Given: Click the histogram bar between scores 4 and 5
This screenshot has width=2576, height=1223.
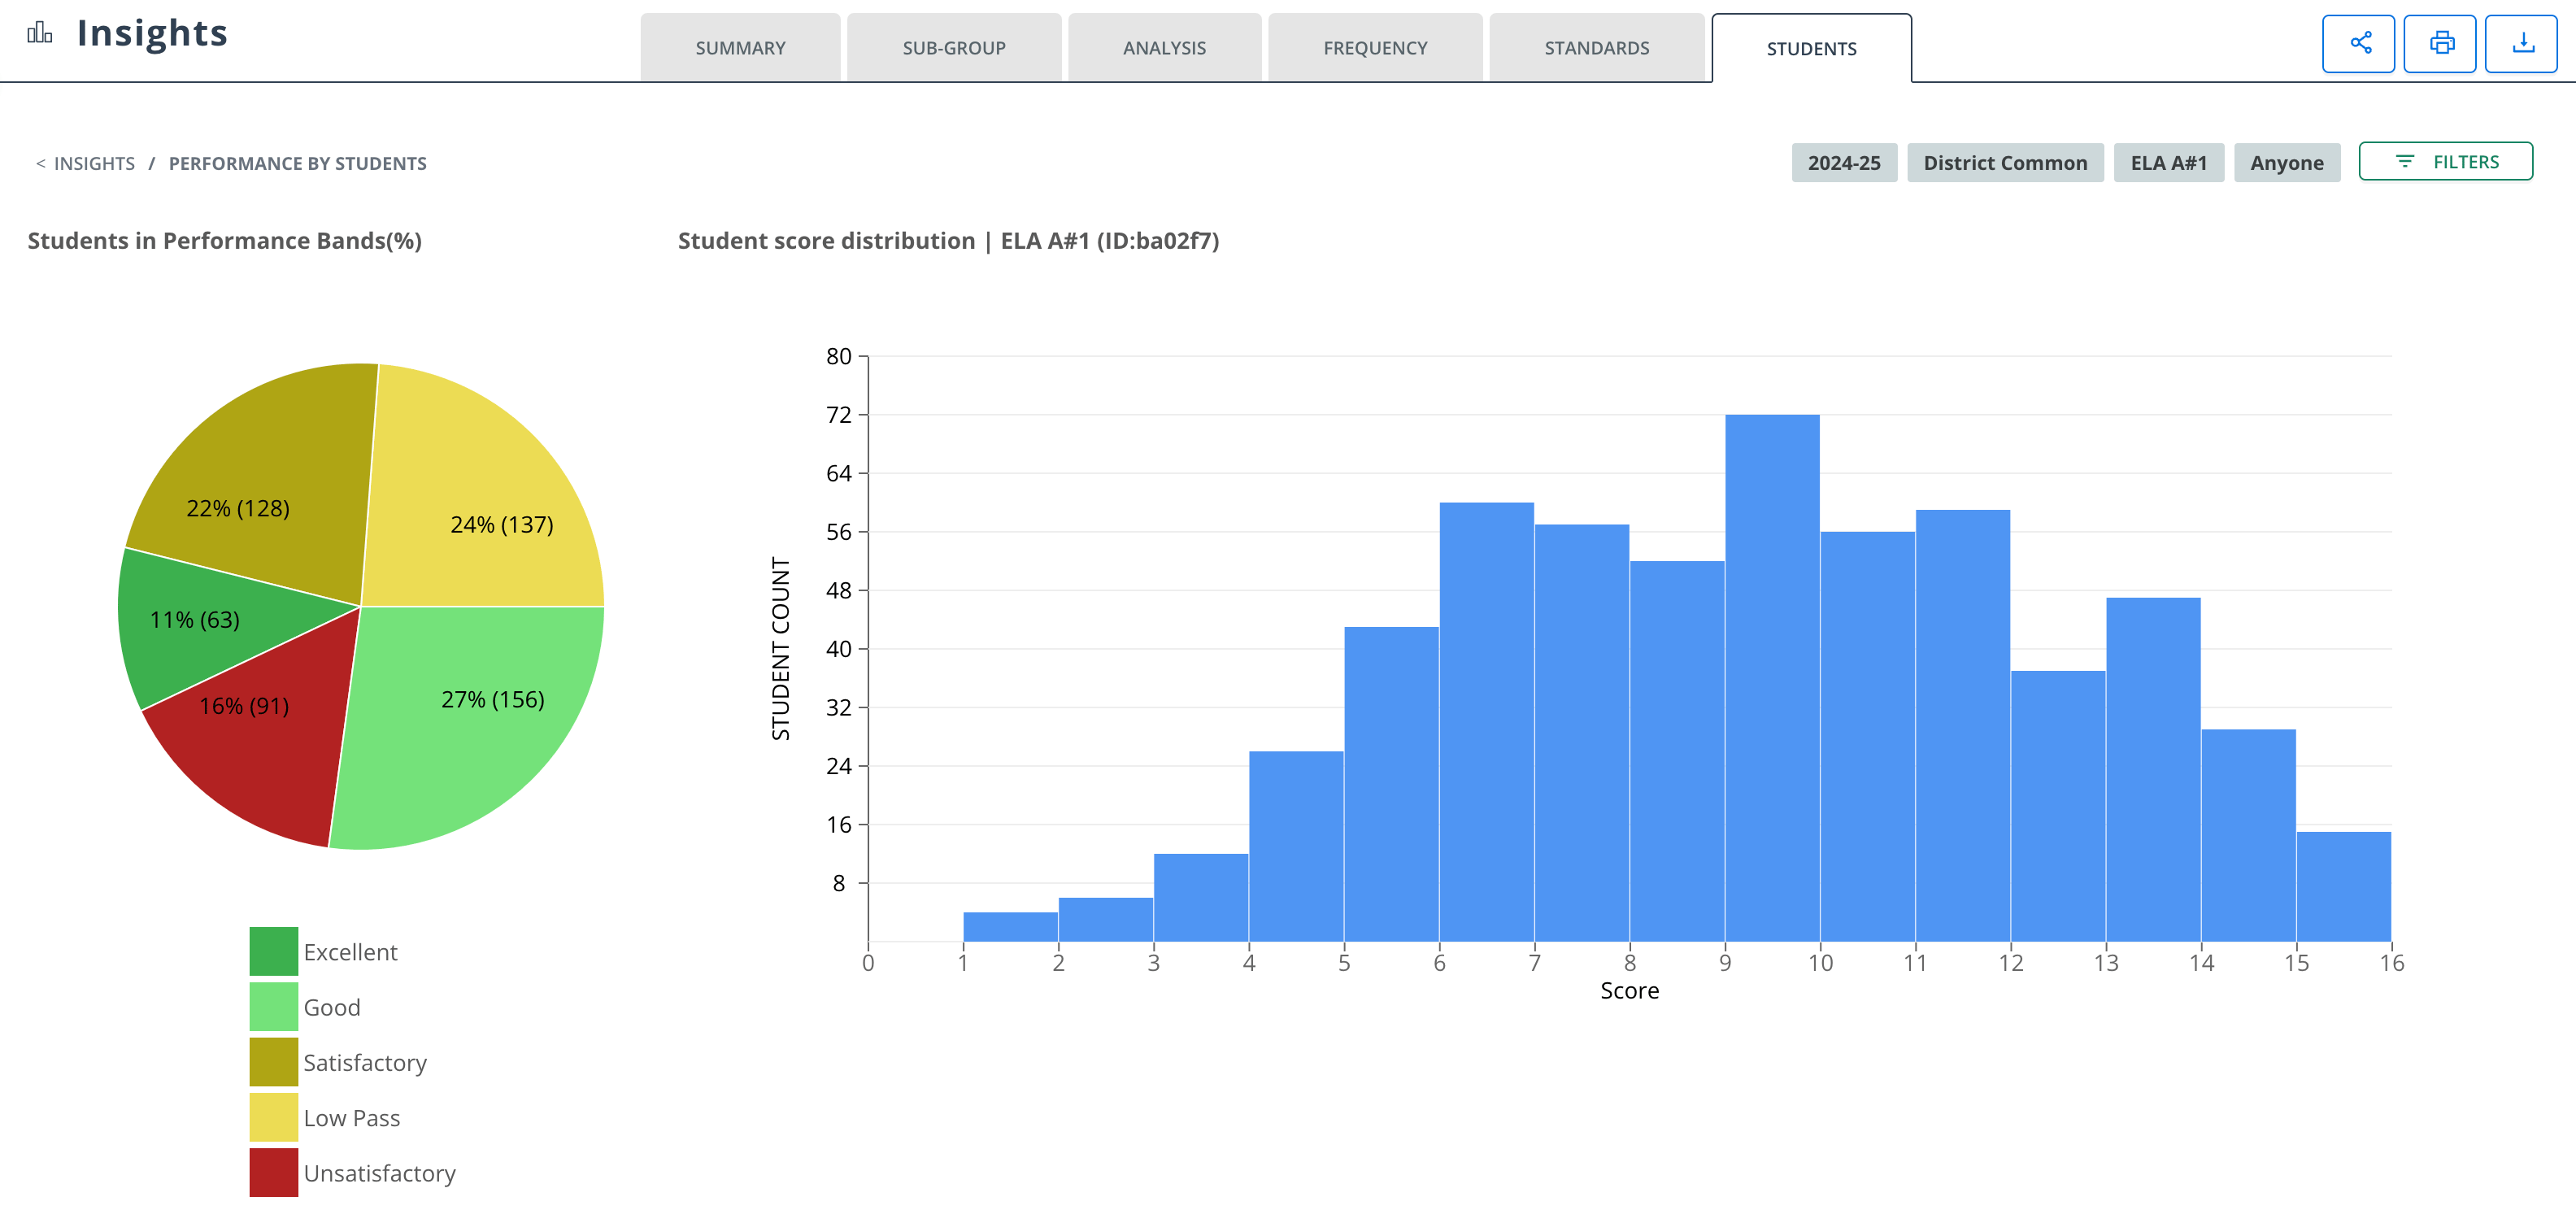Looking at the screenshot, I should click(x=1296, y=846).
